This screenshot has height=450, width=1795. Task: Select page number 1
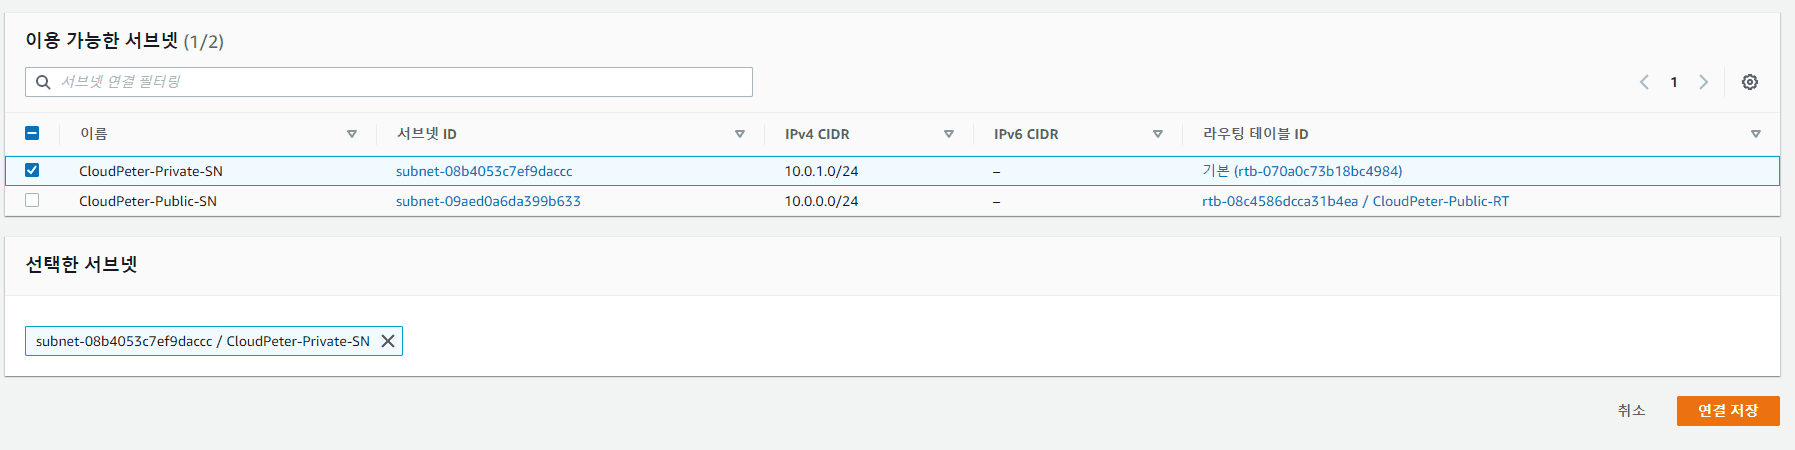[1673, 82]
